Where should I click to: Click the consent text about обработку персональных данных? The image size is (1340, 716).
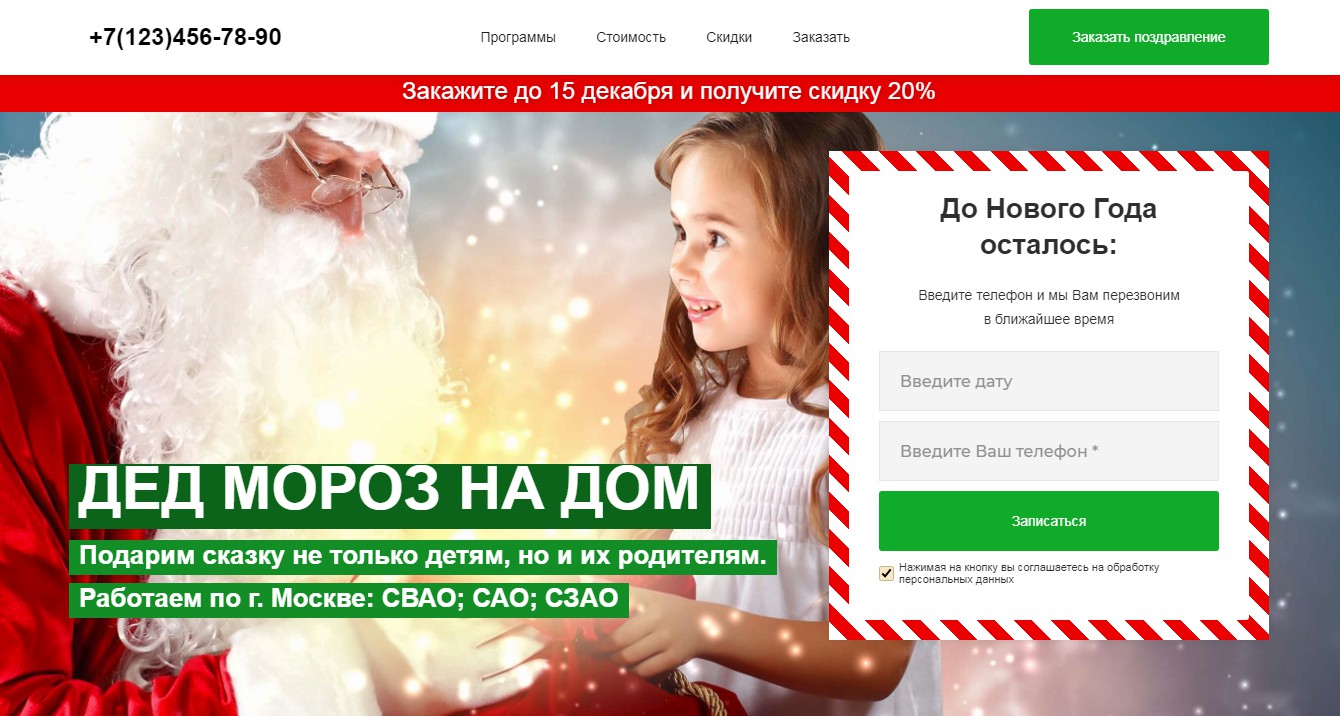tap(1029, 573)
